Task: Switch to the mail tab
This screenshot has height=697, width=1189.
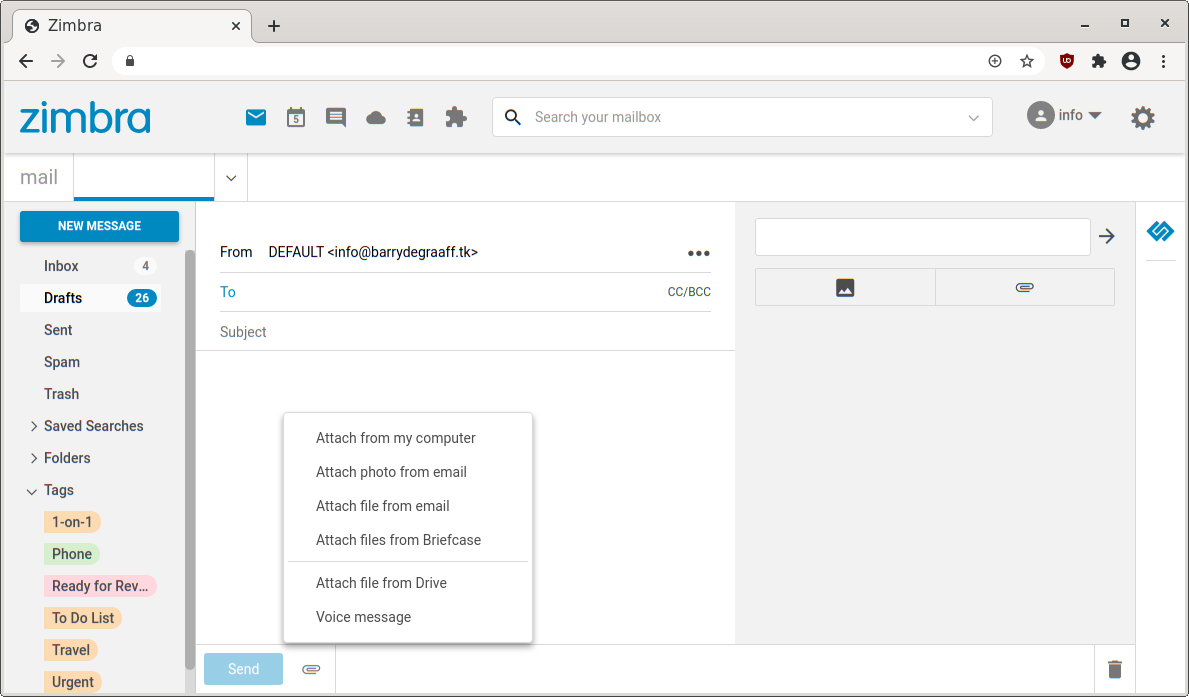Action: coord(39,177)
